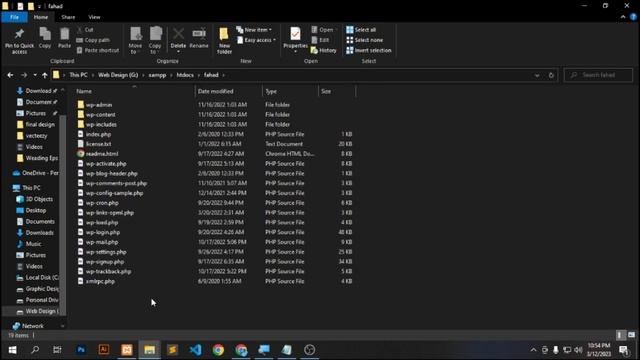Viewport: 640px width, 360px height.
Task: Click the Paste ribbon icon
Action: (x=64, y=34)
